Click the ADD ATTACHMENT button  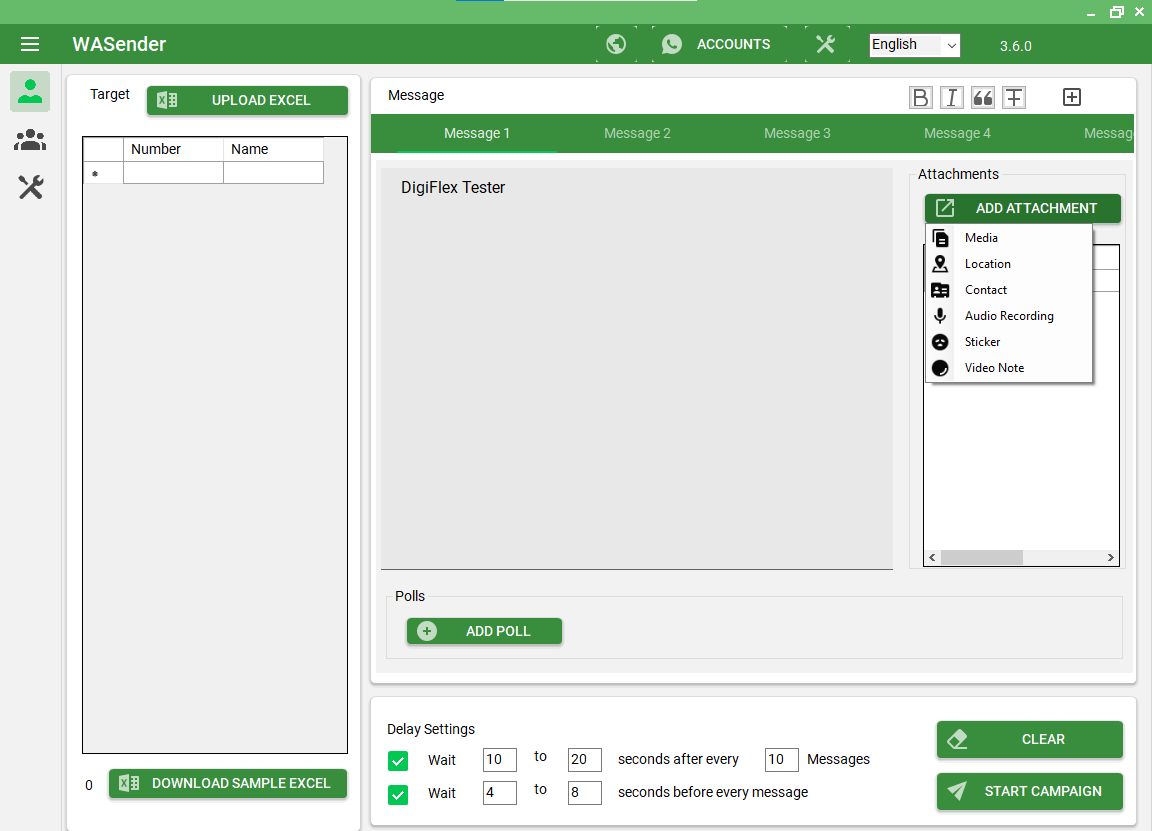point(1023,208)
